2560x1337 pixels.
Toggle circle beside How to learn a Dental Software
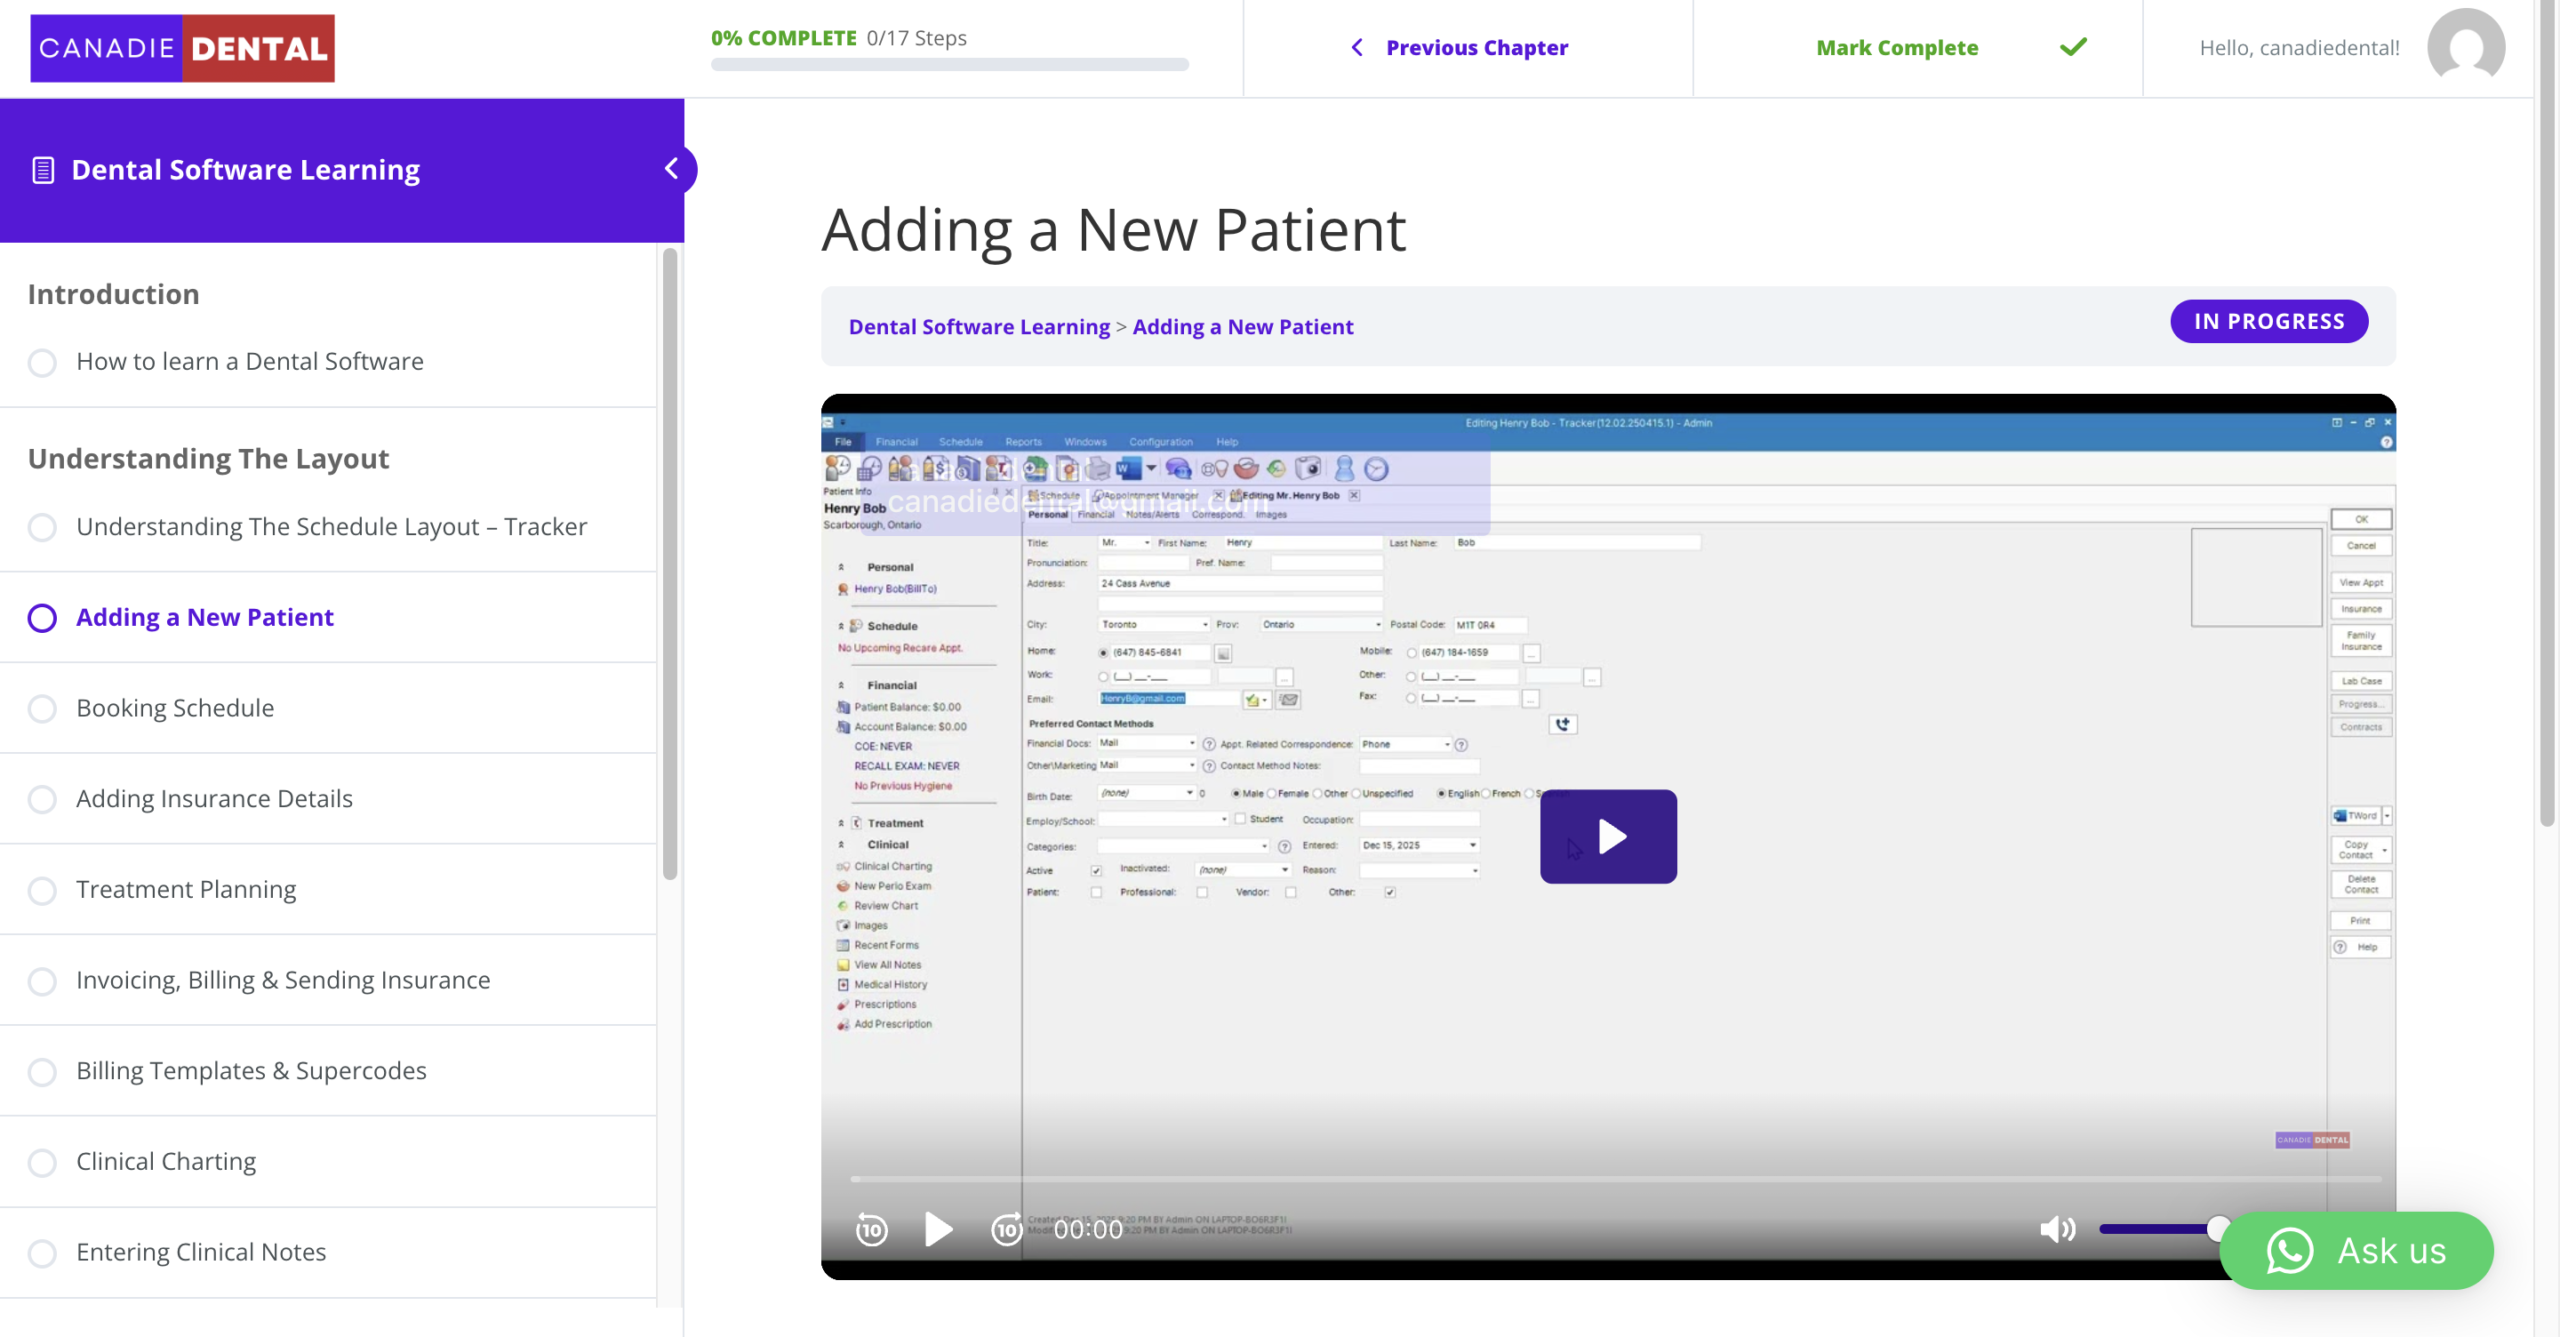[x=42, y=362]
